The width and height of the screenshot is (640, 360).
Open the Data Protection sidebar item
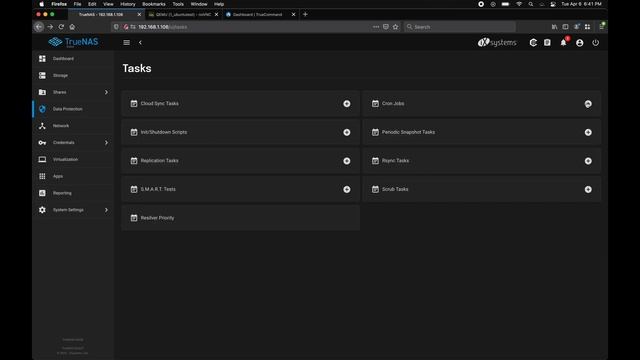[x=73, y=109]
